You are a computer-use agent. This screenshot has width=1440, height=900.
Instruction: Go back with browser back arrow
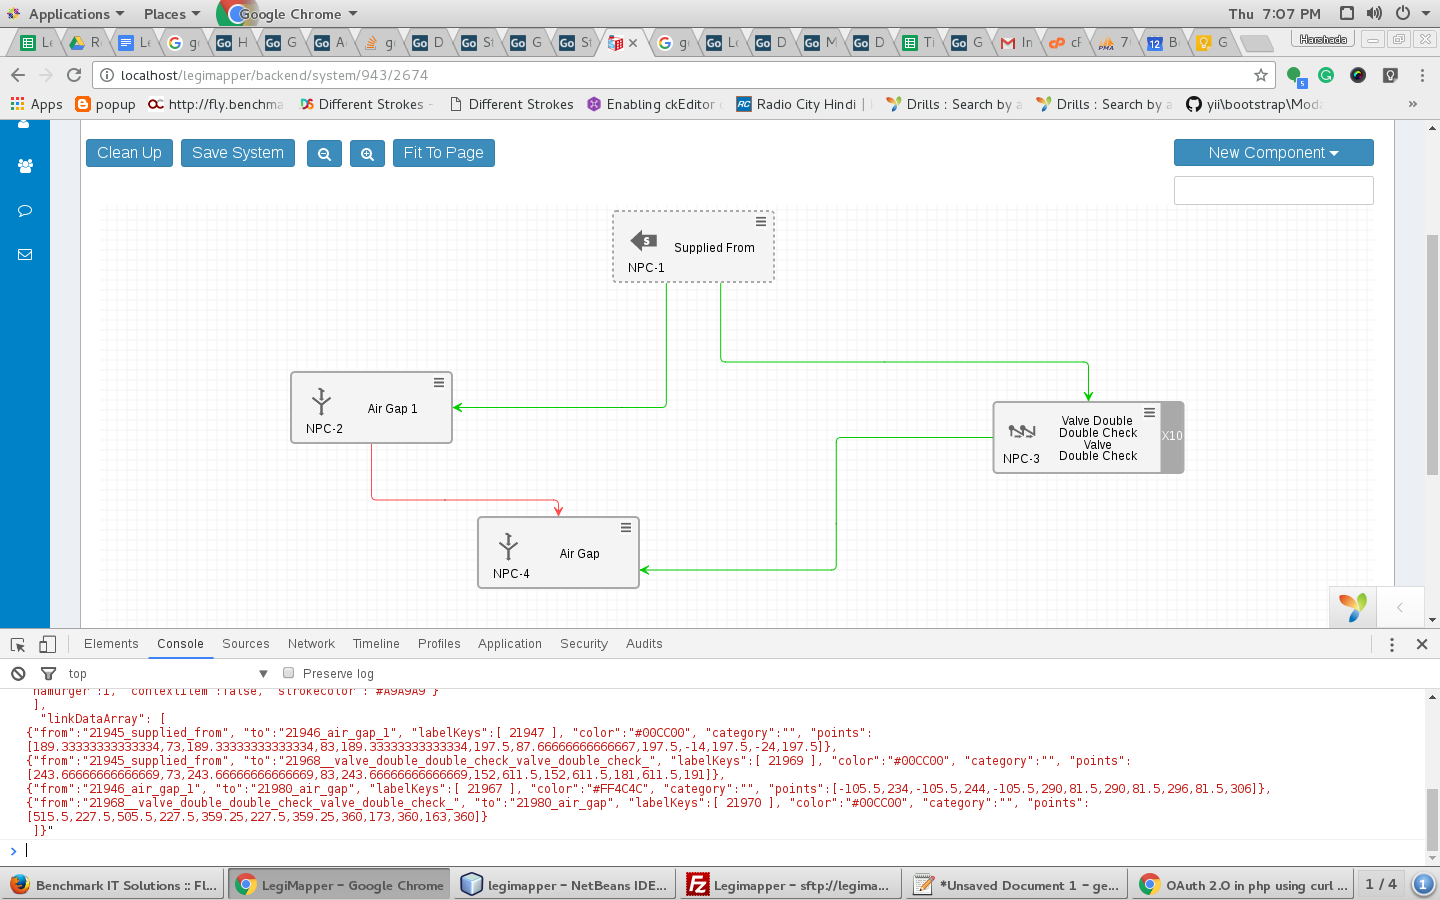click(x=18, y=75)
